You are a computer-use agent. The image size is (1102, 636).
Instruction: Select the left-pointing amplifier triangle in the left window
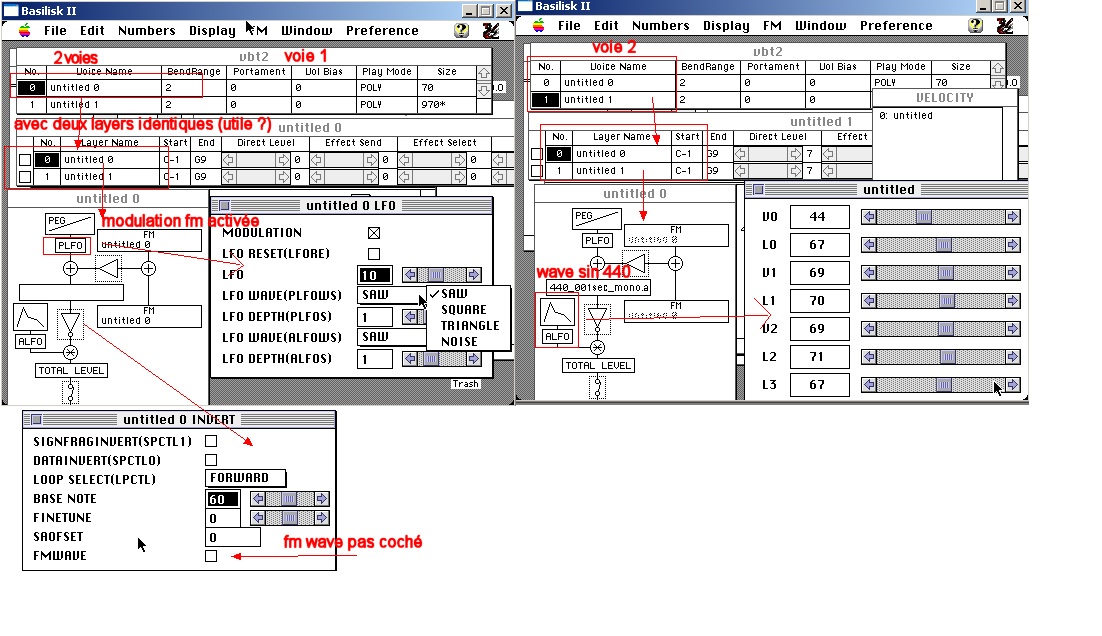click(108, 268)
